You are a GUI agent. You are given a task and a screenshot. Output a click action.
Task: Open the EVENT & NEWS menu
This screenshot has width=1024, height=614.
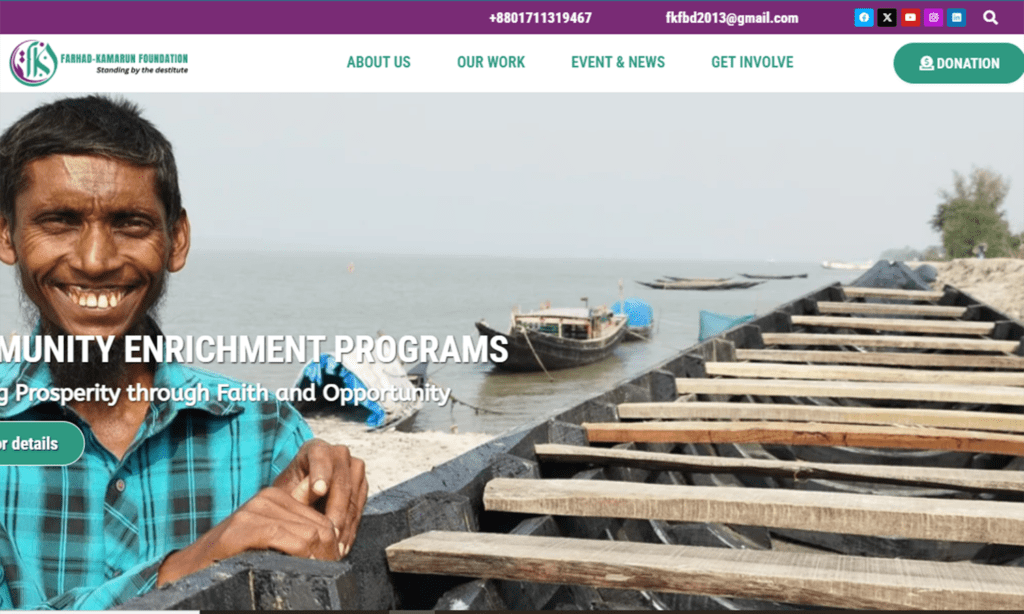(618, 62)
